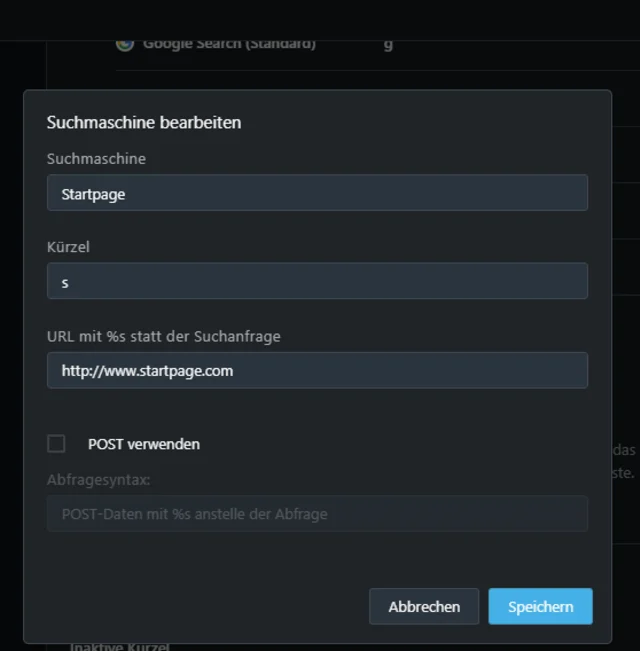
Task: Click the 'Inaktive Kürzel' heading below dialog
Action: [119, 647]
